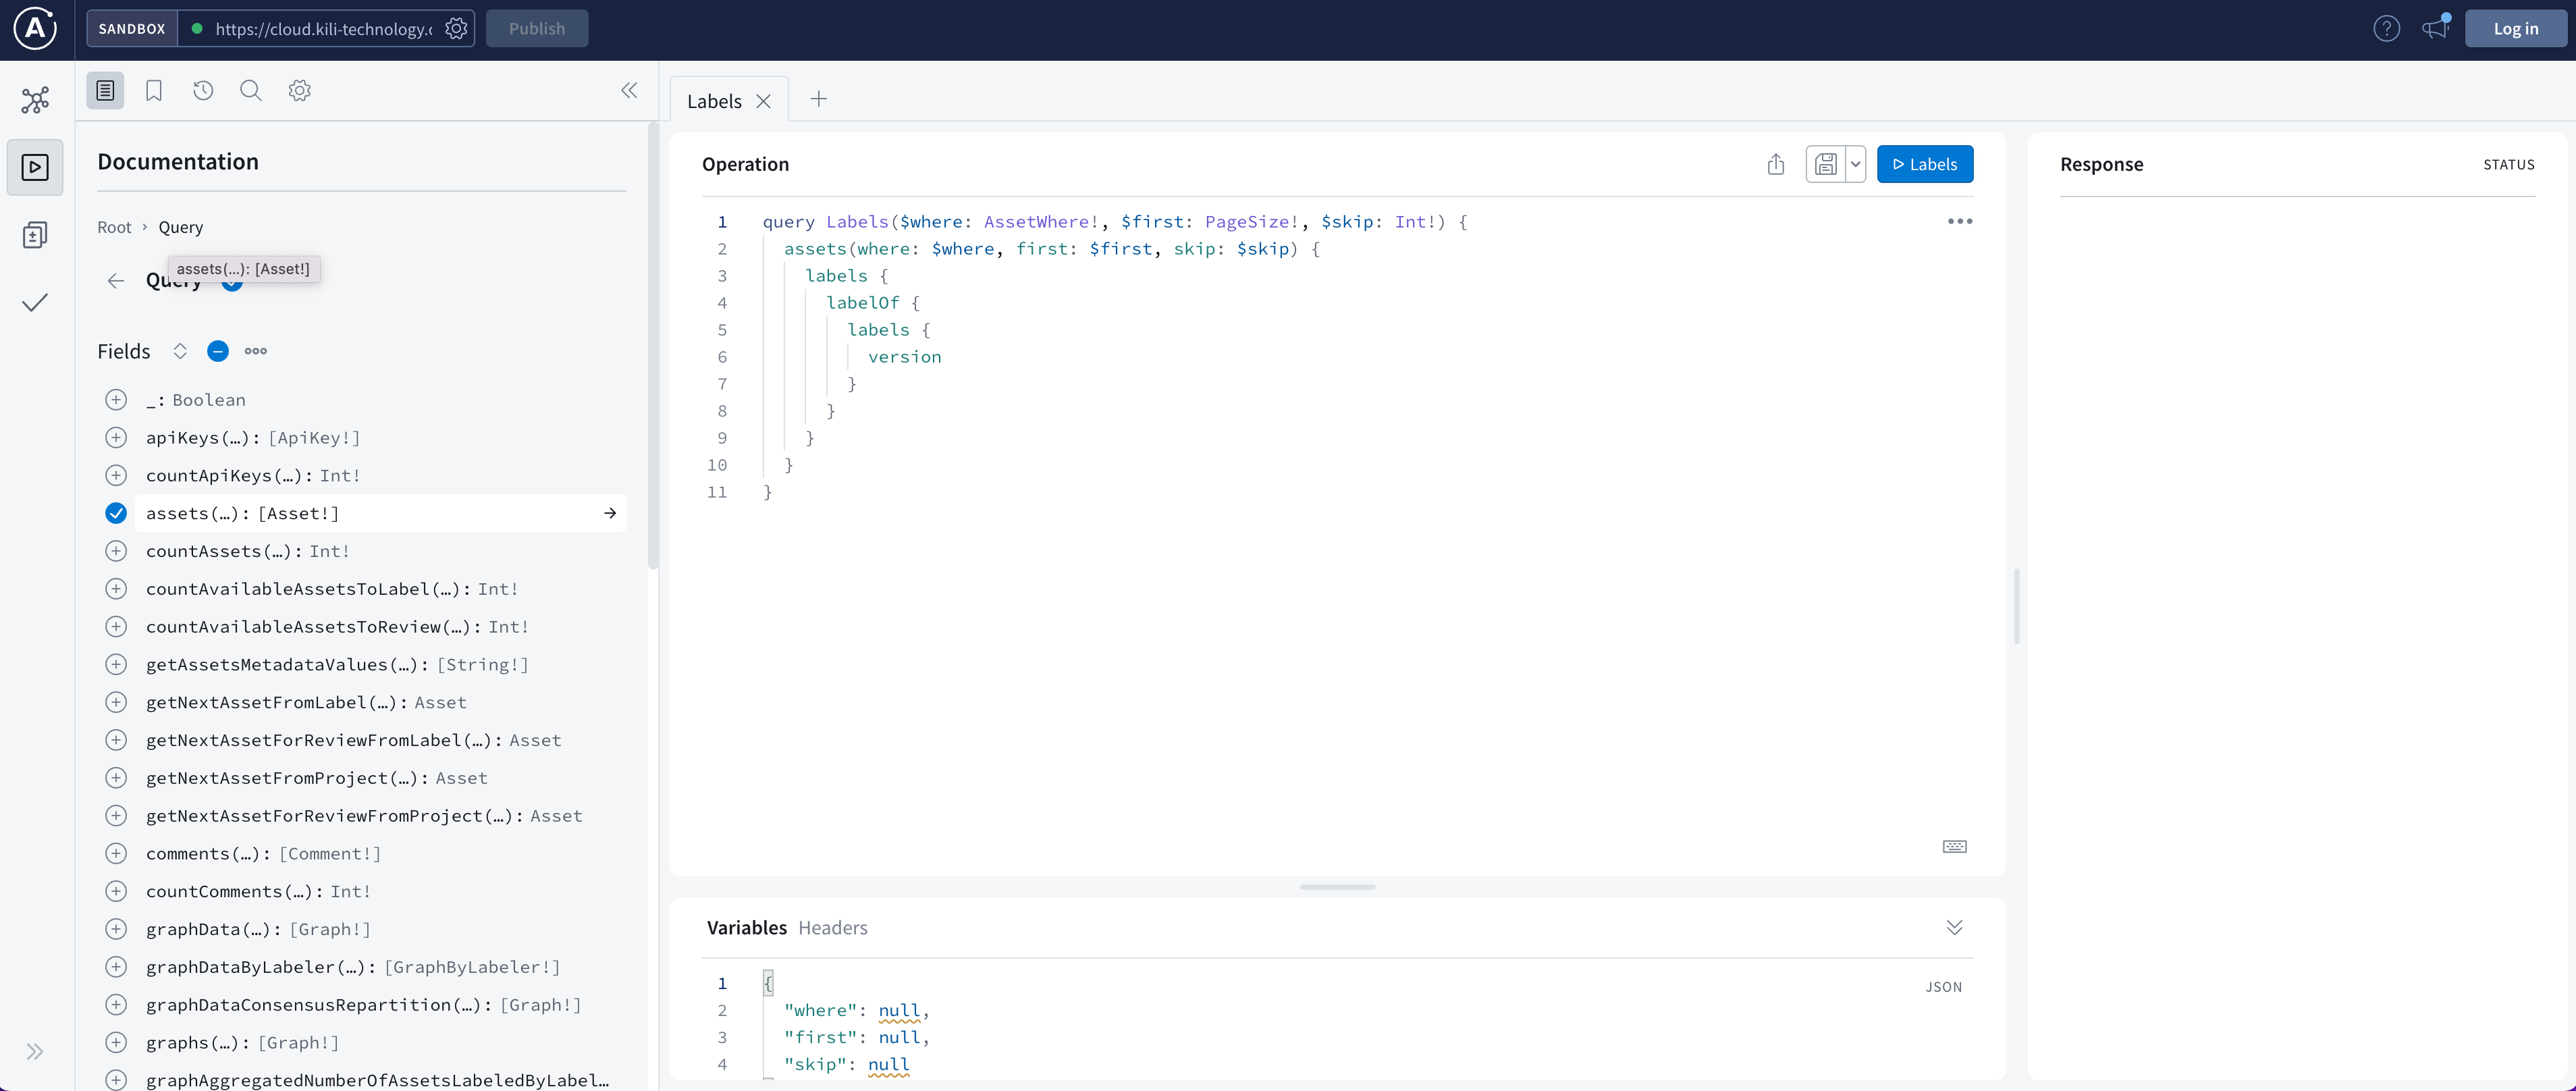This screenshot has width=2576, height=1091.
Task: Open save options dropdown arrow
Action: pyautogui.click(x=1856, y=164)
